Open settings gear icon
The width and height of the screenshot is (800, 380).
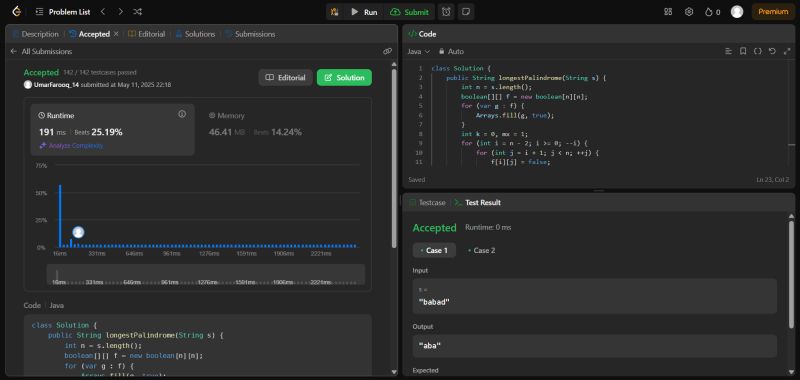[689, 12]
